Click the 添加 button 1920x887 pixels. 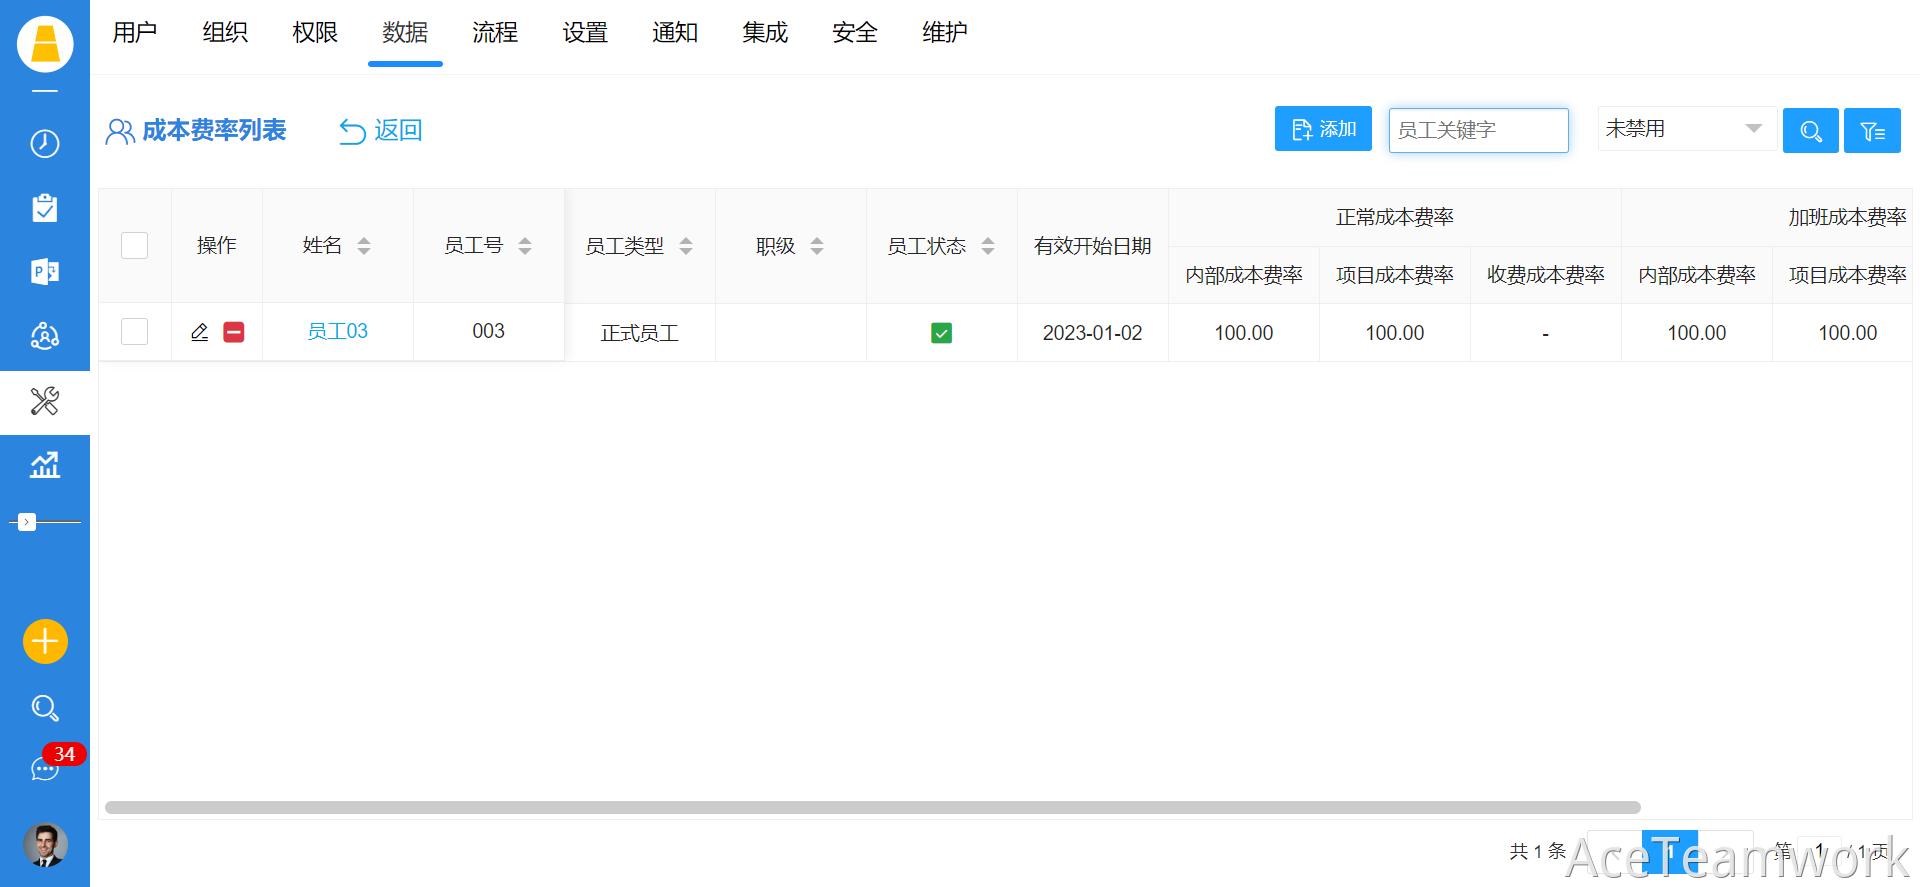coord(1323,129)
